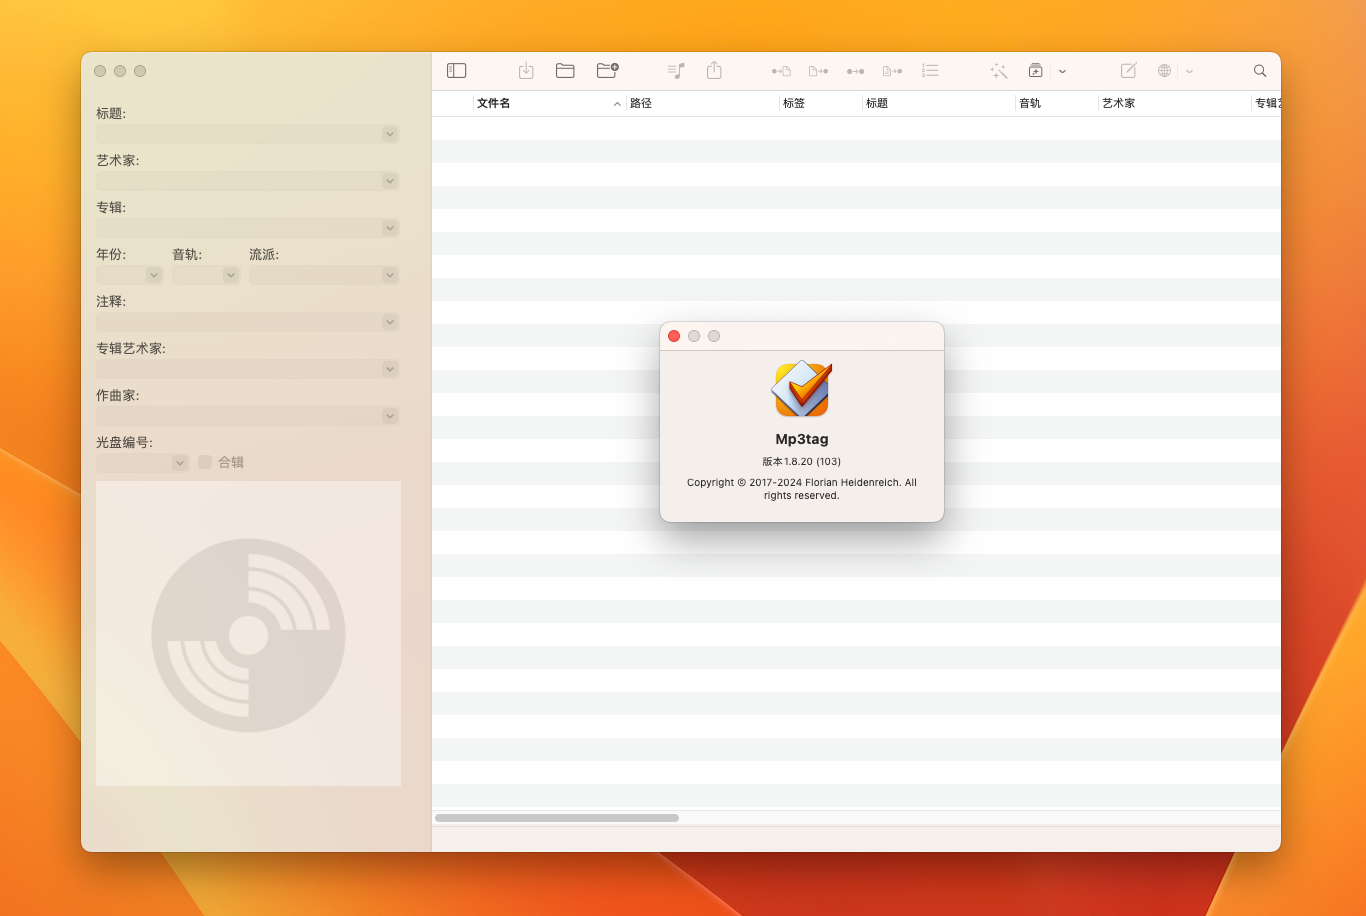Open dropdown arrow beside action groups icon

pyautogui.click(x=1062, y=72)
